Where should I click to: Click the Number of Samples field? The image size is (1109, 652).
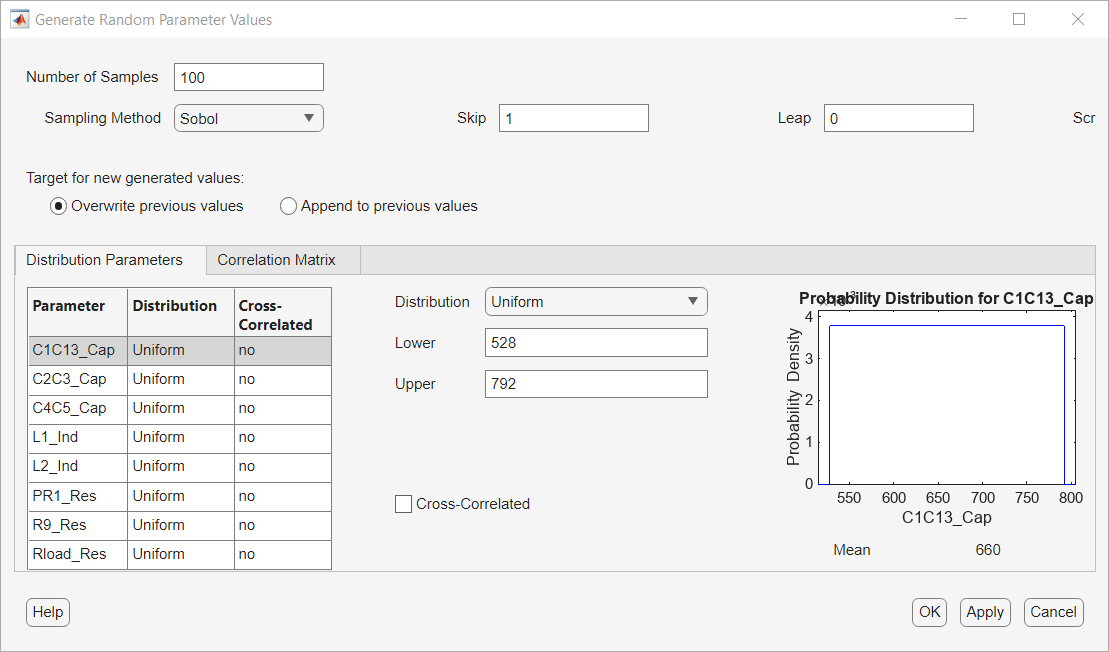tap(249, 77)
